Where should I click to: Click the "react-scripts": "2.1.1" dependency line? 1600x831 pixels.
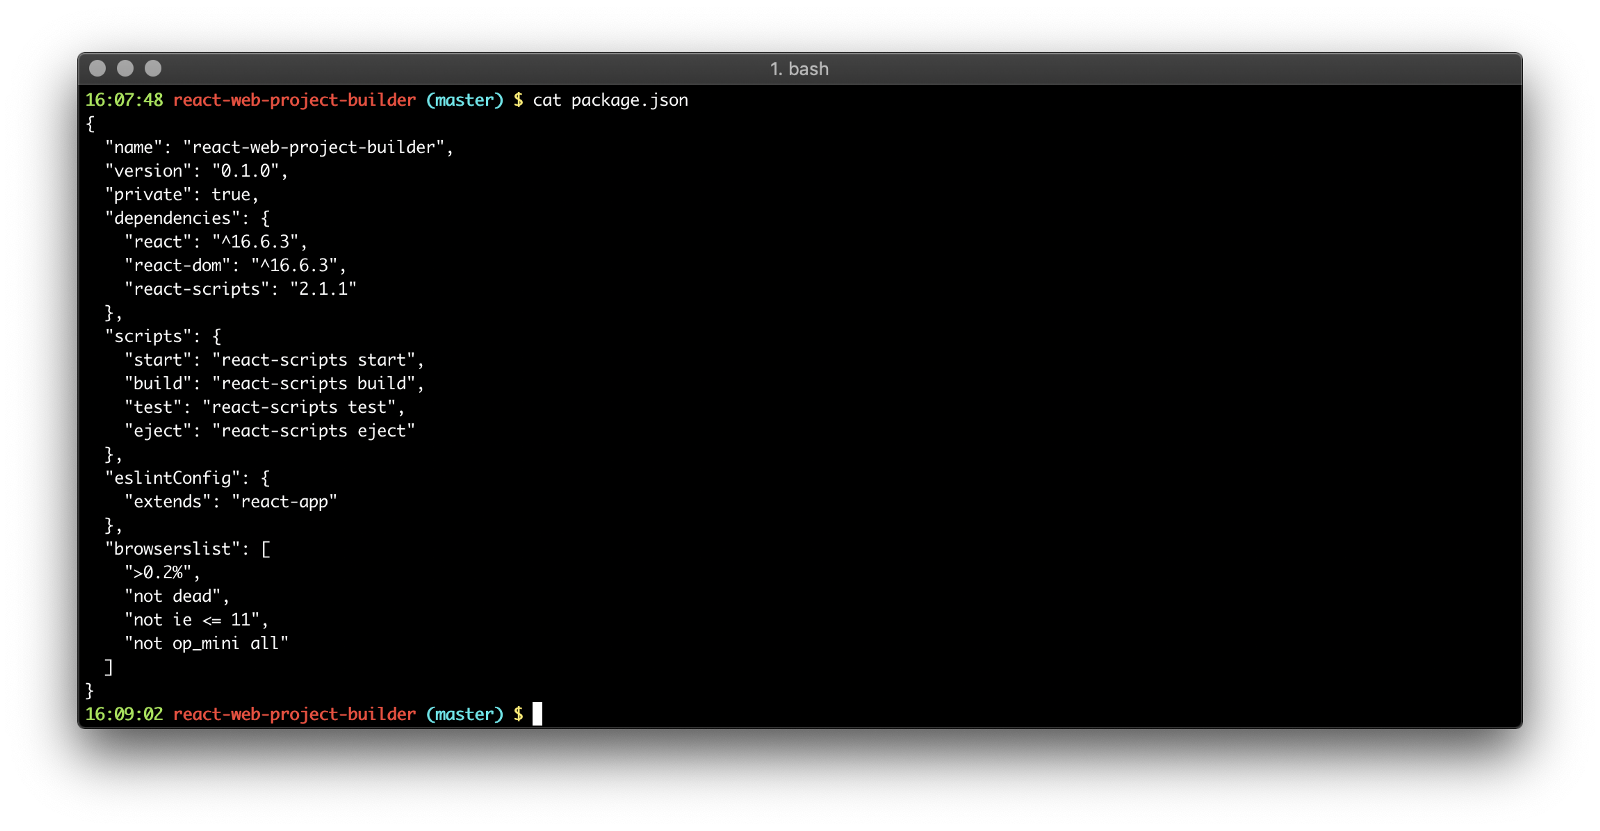(x=240, y=289)
